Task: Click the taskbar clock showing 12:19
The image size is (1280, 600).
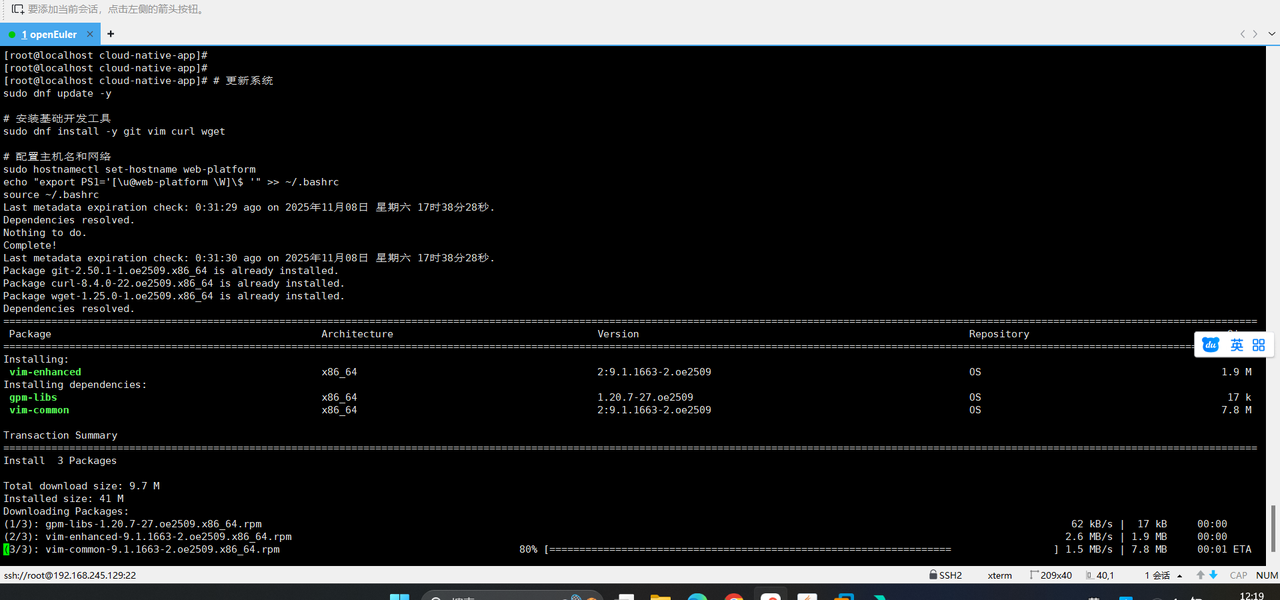Action: click(x=1251, y=596)
